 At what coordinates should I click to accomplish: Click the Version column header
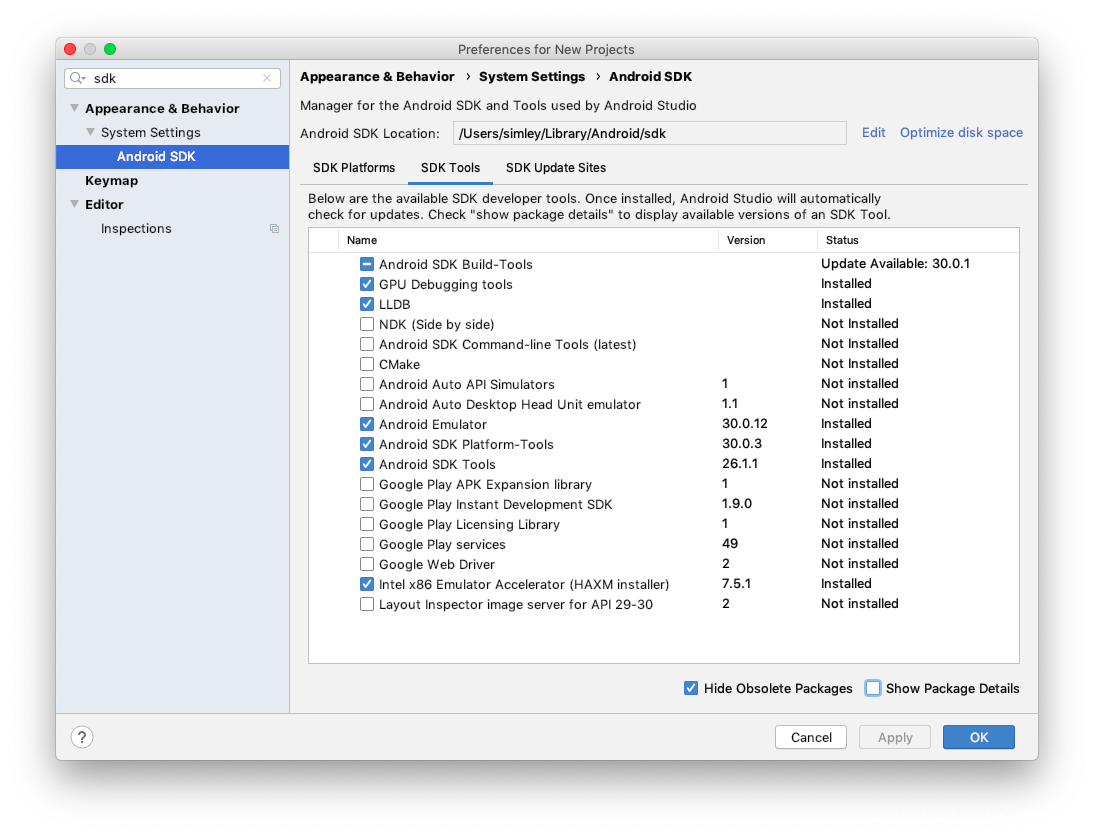[767, 240]
